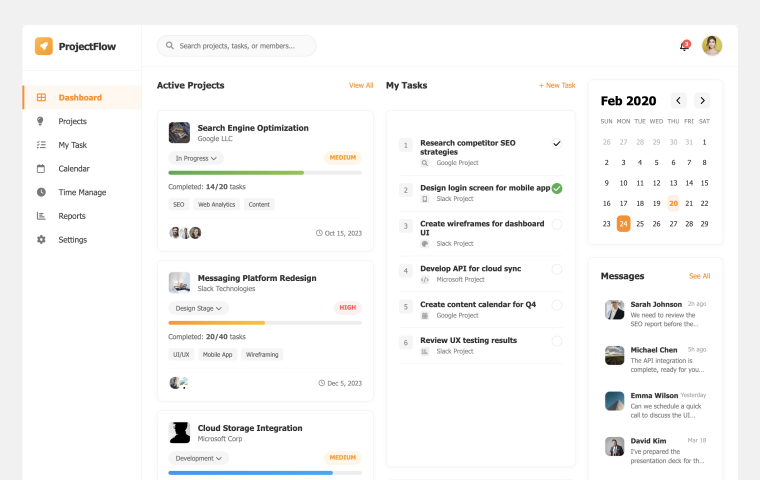This screenshot has height=480, width=760.
Task: Open the user profile avatar
Action: (x=712, y=46)
